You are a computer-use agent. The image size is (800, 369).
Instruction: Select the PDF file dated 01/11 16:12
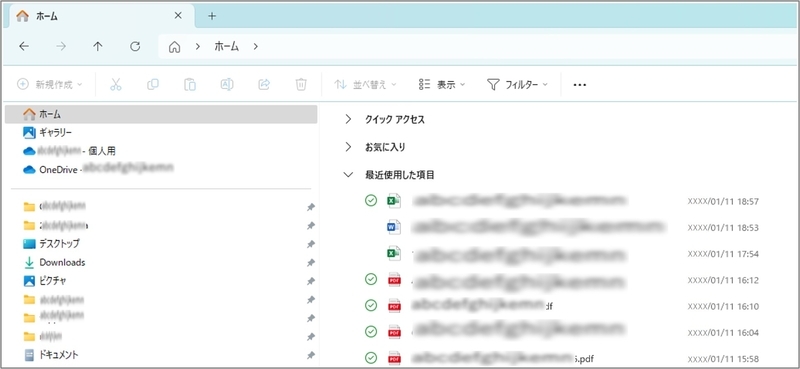[561, 280]
